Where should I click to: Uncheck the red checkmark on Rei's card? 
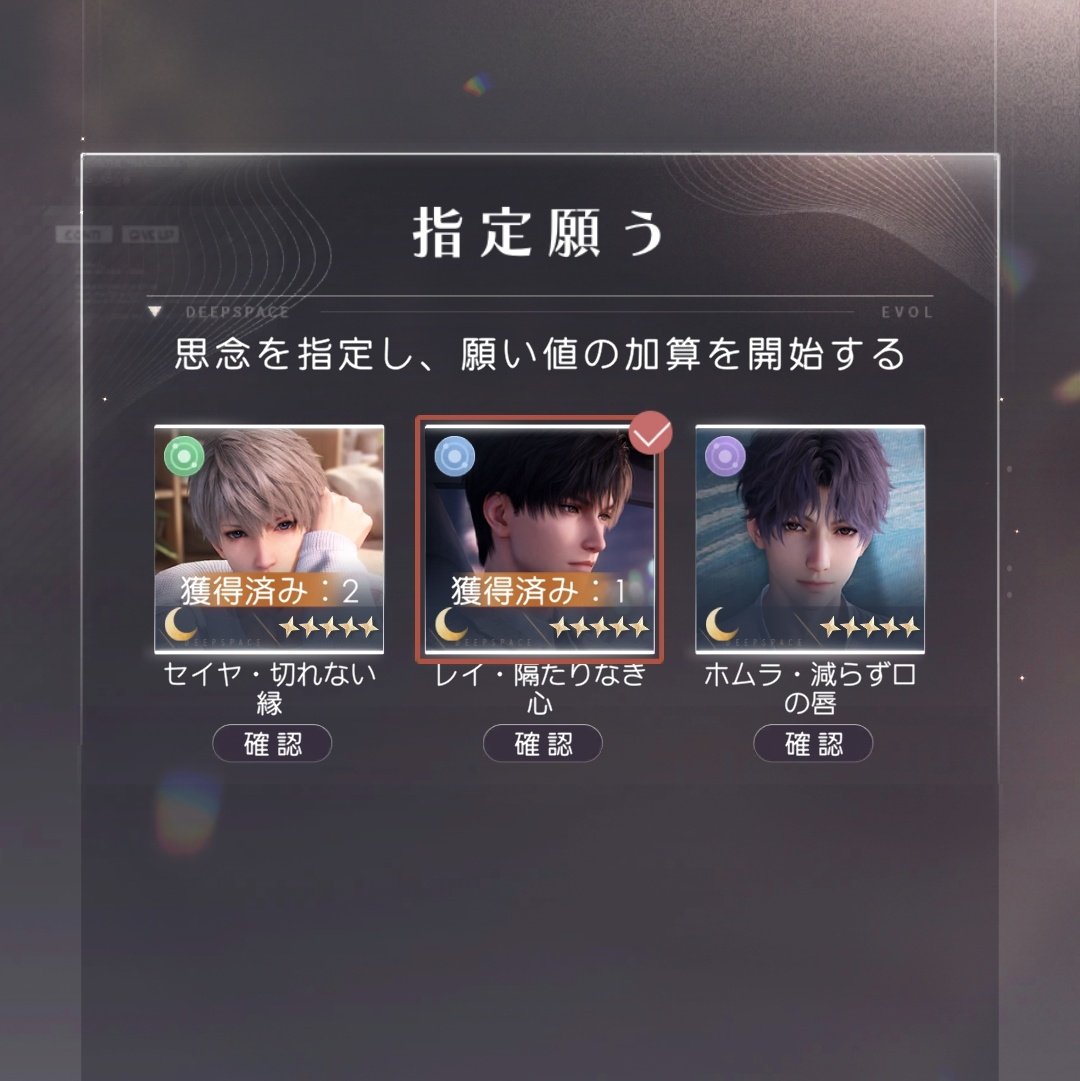(x=651, y=433)
